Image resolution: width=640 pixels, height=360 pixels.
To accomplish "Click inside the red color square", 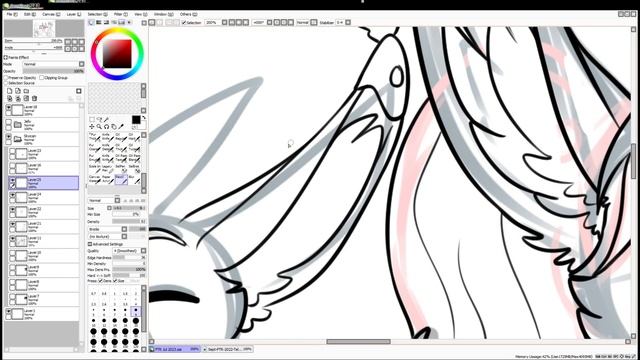I will pyautogui.click(x=117, y=54).
